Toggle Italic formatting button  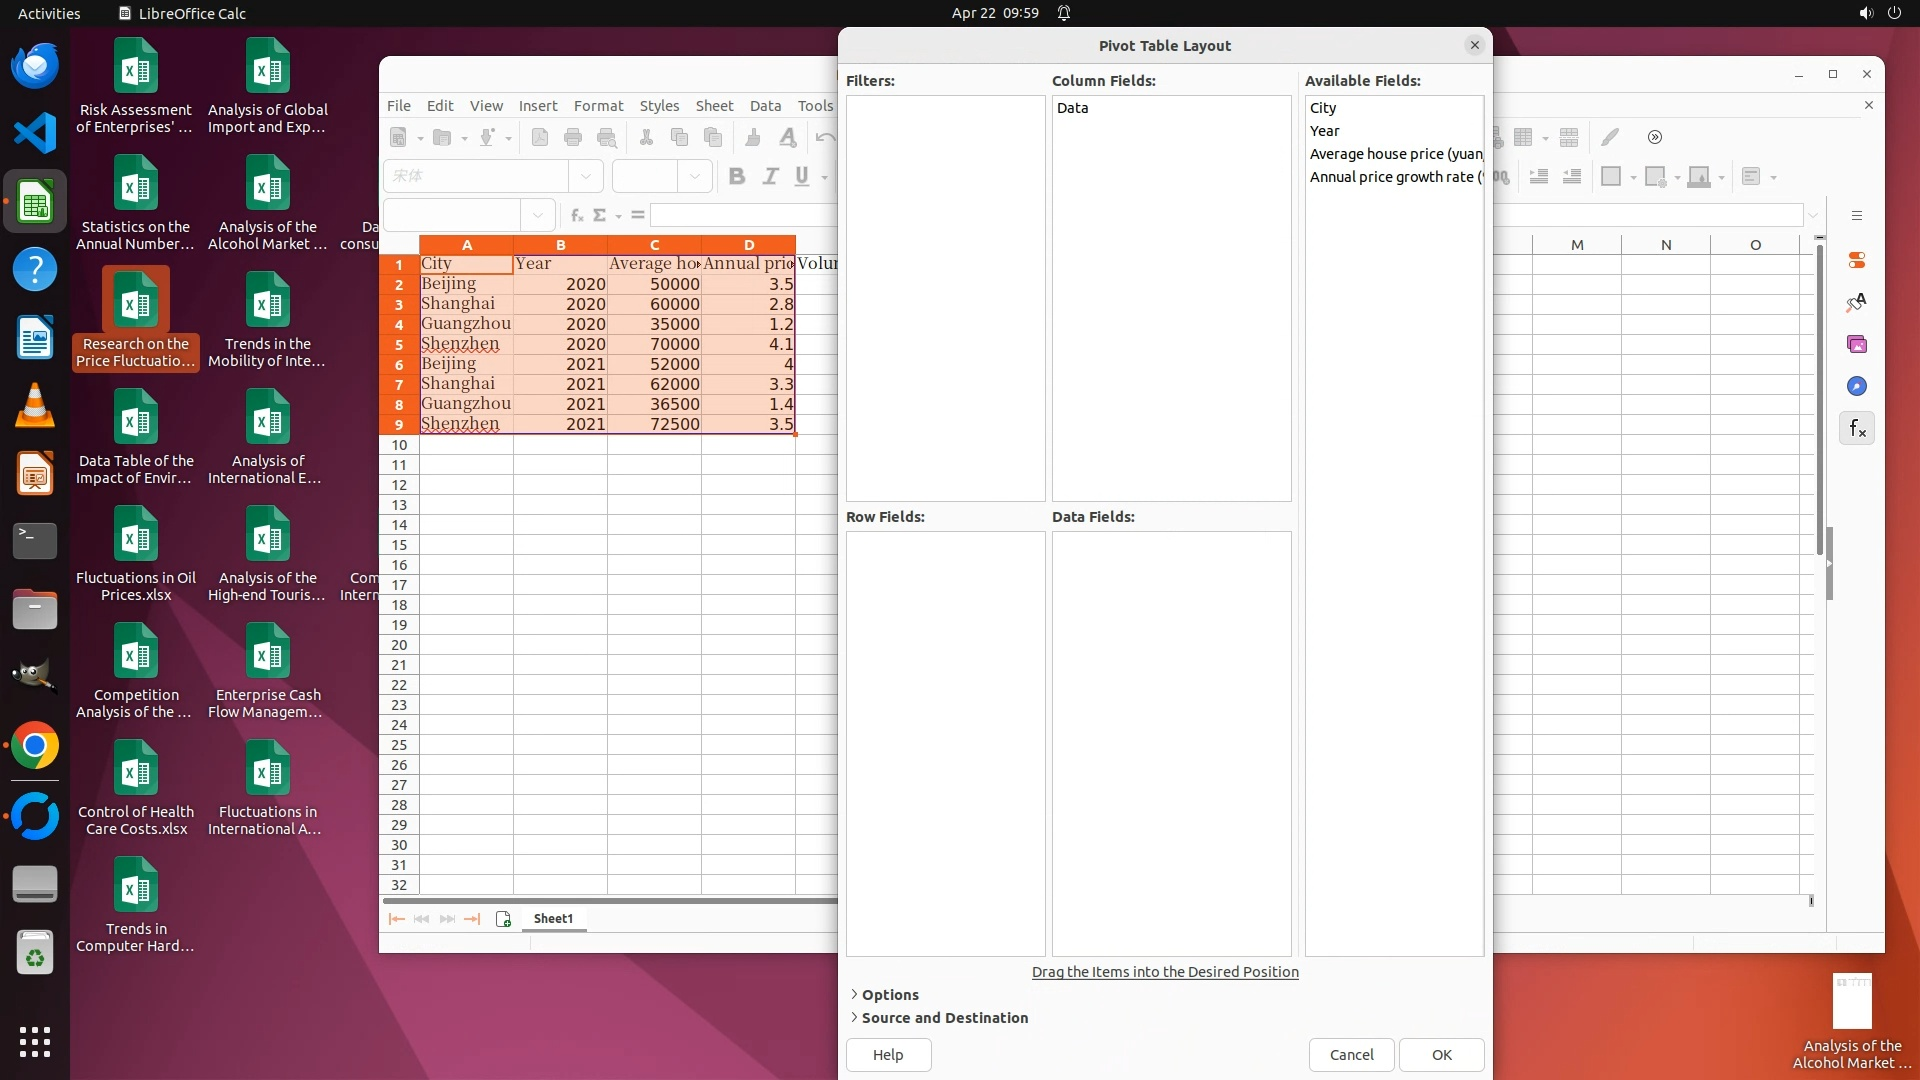(770, 177)
